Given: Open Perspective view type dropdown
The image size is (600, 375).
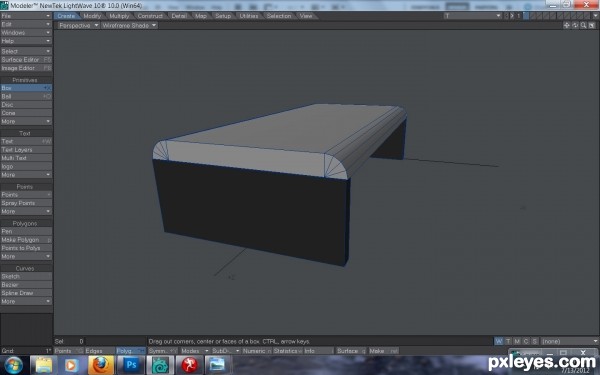Looking at the screenshot, I should (x=79, y=25).
